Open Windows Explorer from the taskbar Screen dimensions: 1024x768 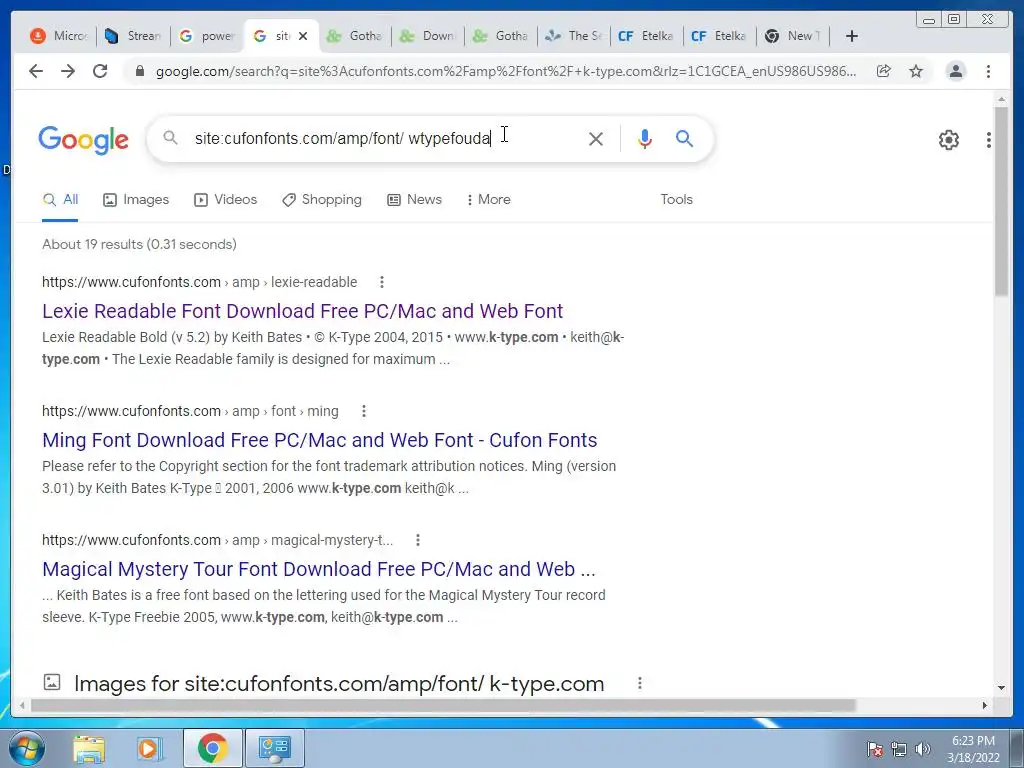[89, 748]
